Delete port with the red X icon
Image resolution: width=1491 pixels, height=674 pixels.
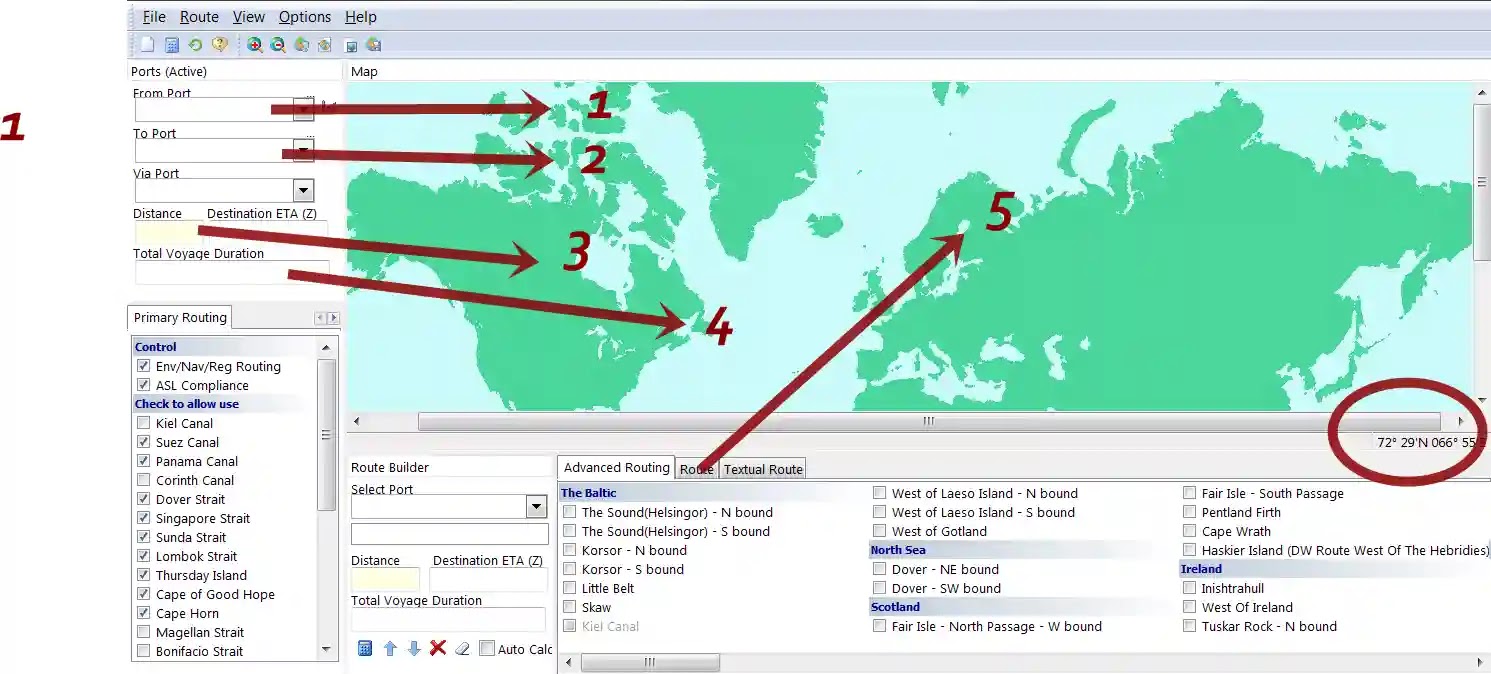tap(437, 648)
